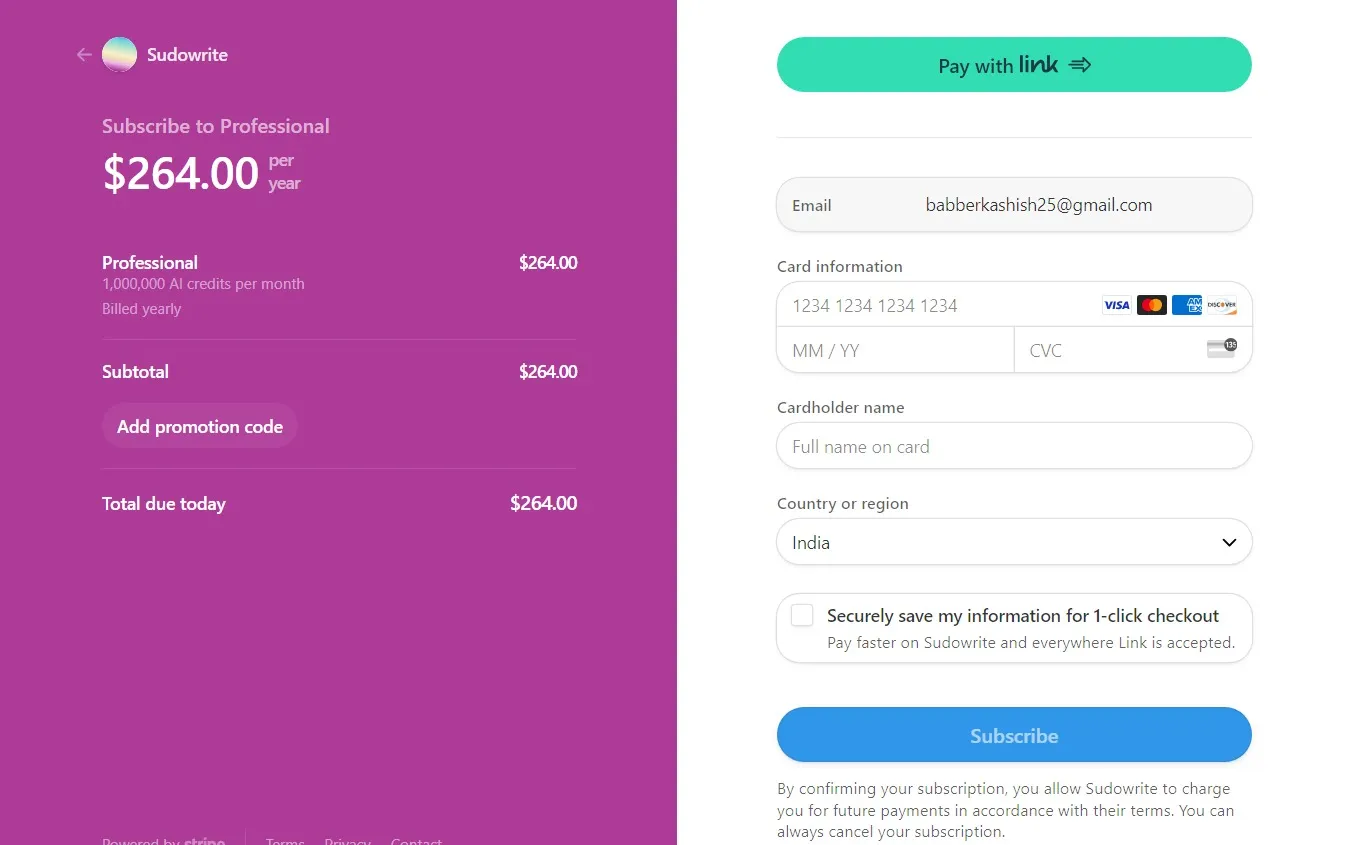Click the MM / YY expiry field

895,350
